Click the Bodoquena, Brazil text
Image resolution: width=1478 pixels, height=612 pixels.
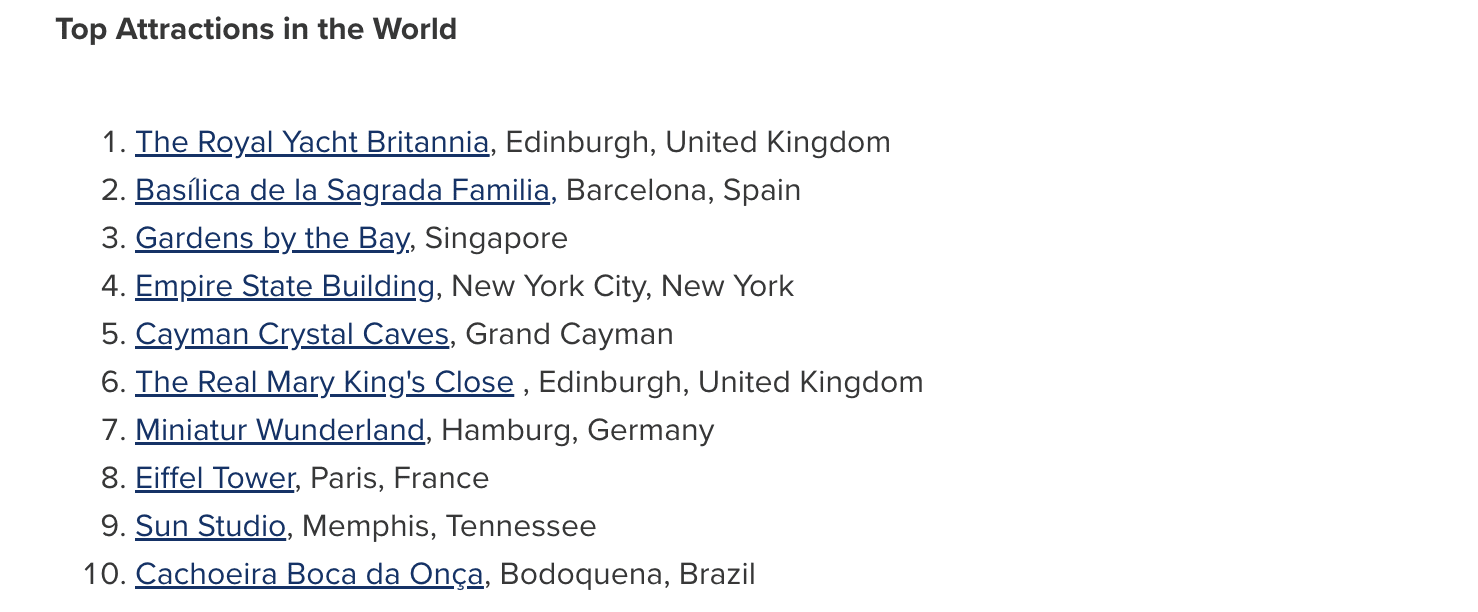pyautogui.click(x=628, y=575)
